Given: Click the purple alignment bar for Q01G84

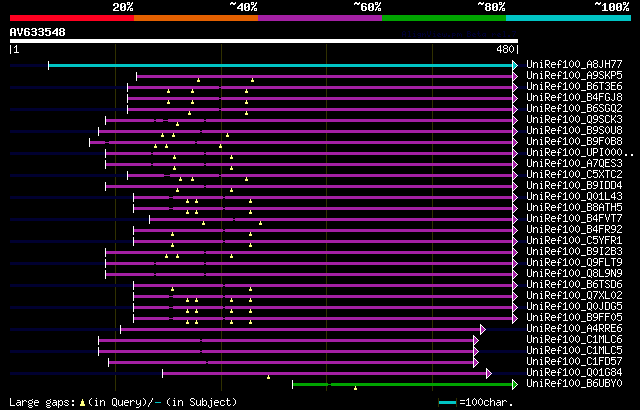Looking at the screenshot, I should pos(324,374).
